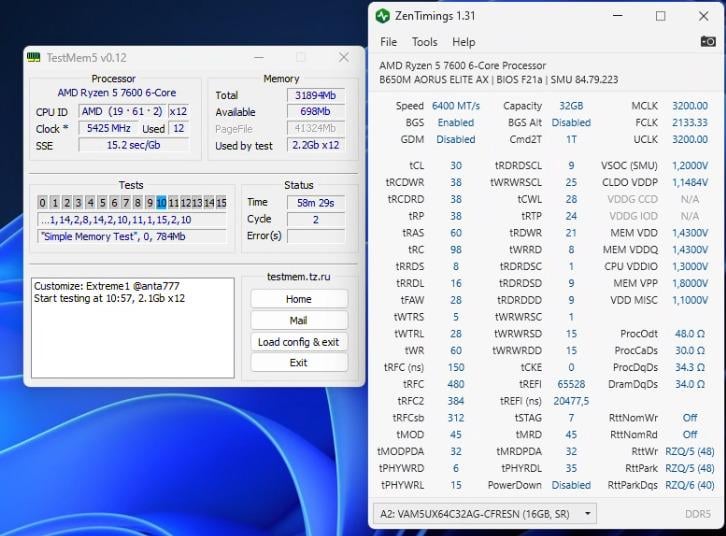Click the TestMem5 RAM icon in its title bar
726x536 pixels.
point(33,57)
